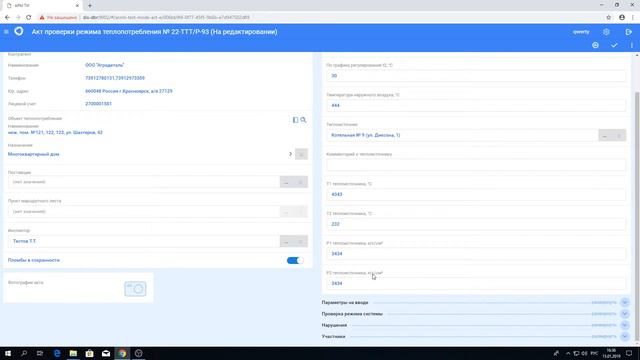
Task: Click the camera icon to add act photo
Action: click(x=135, y=289)
